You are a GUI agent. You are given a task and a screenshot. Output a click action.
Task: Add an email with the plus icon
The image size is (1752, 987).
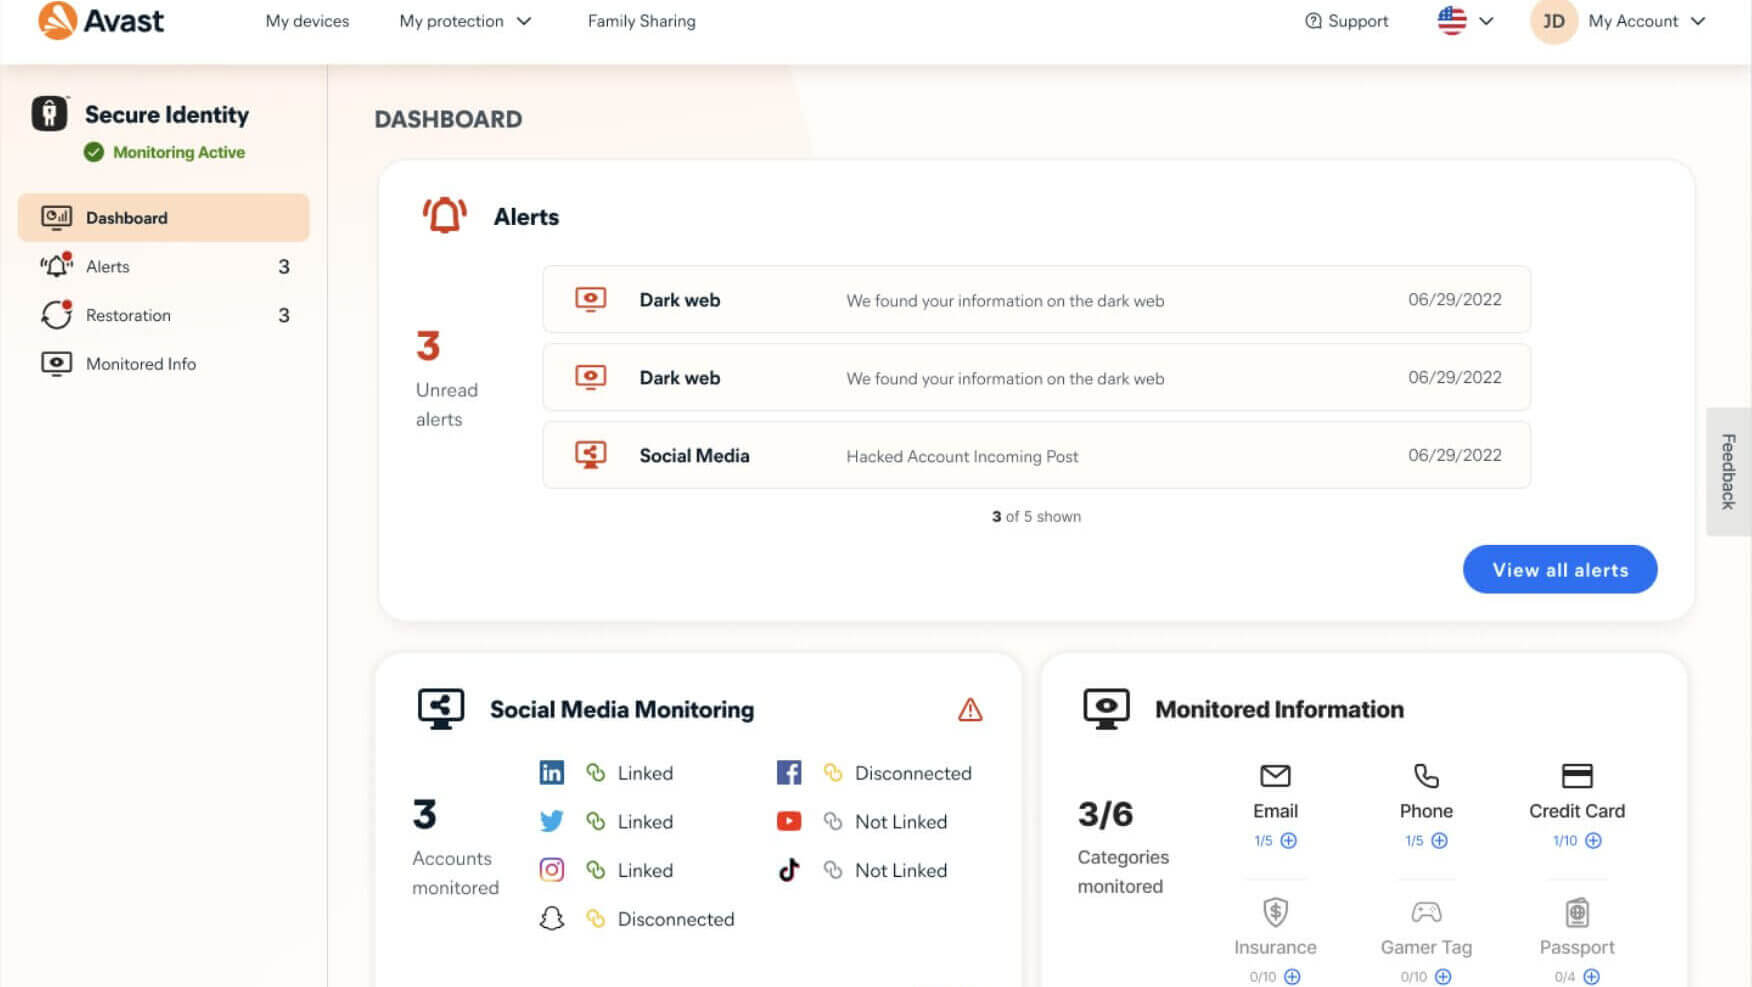(1289, 841)
